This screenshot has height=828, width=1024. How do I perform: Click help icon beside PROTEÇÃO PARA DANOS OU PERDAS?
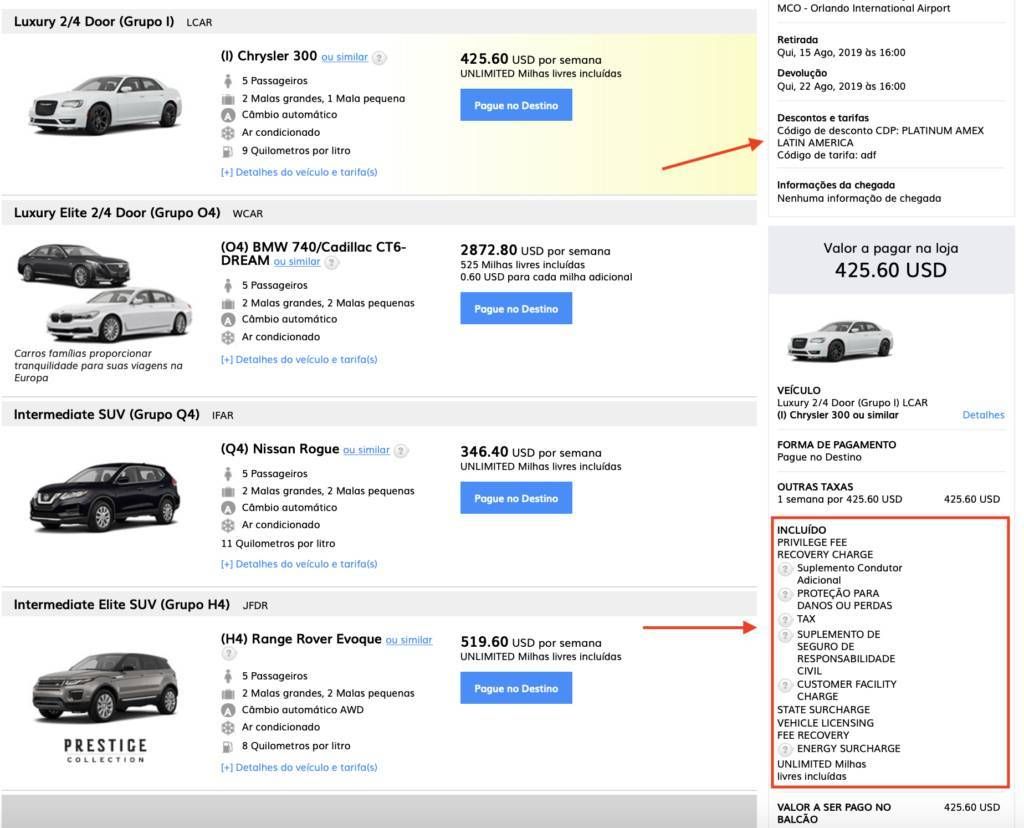click(785, 594)
